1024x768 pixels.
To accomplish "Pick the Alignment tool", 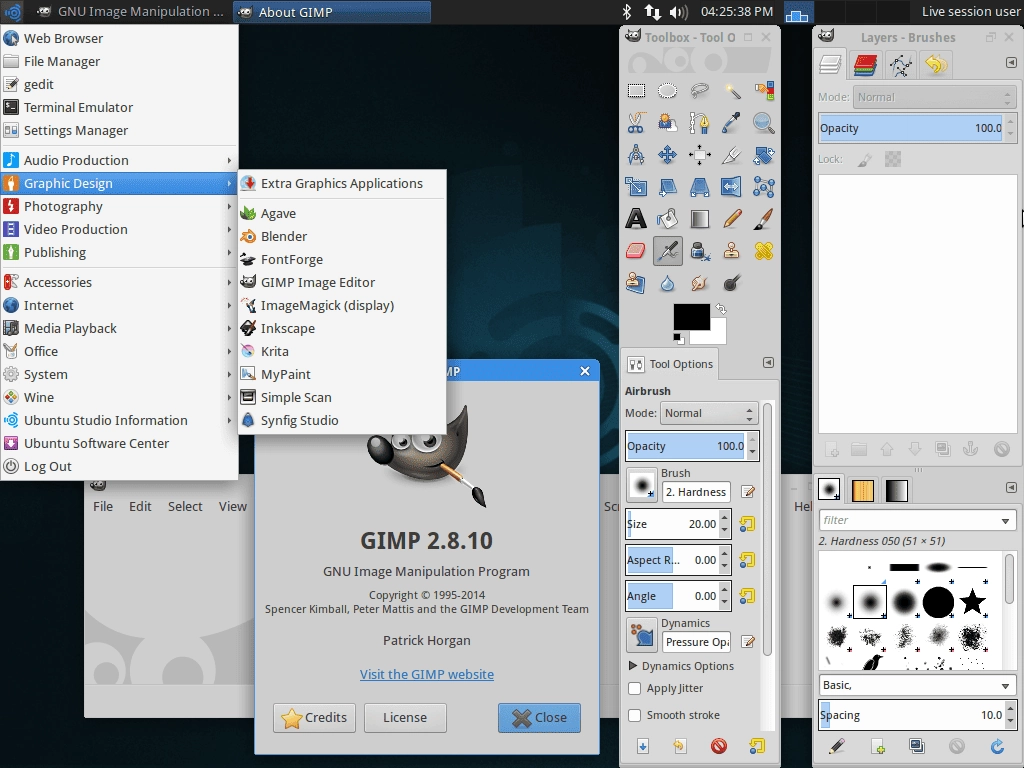I will pyautogui.click(x=699, y=155).
